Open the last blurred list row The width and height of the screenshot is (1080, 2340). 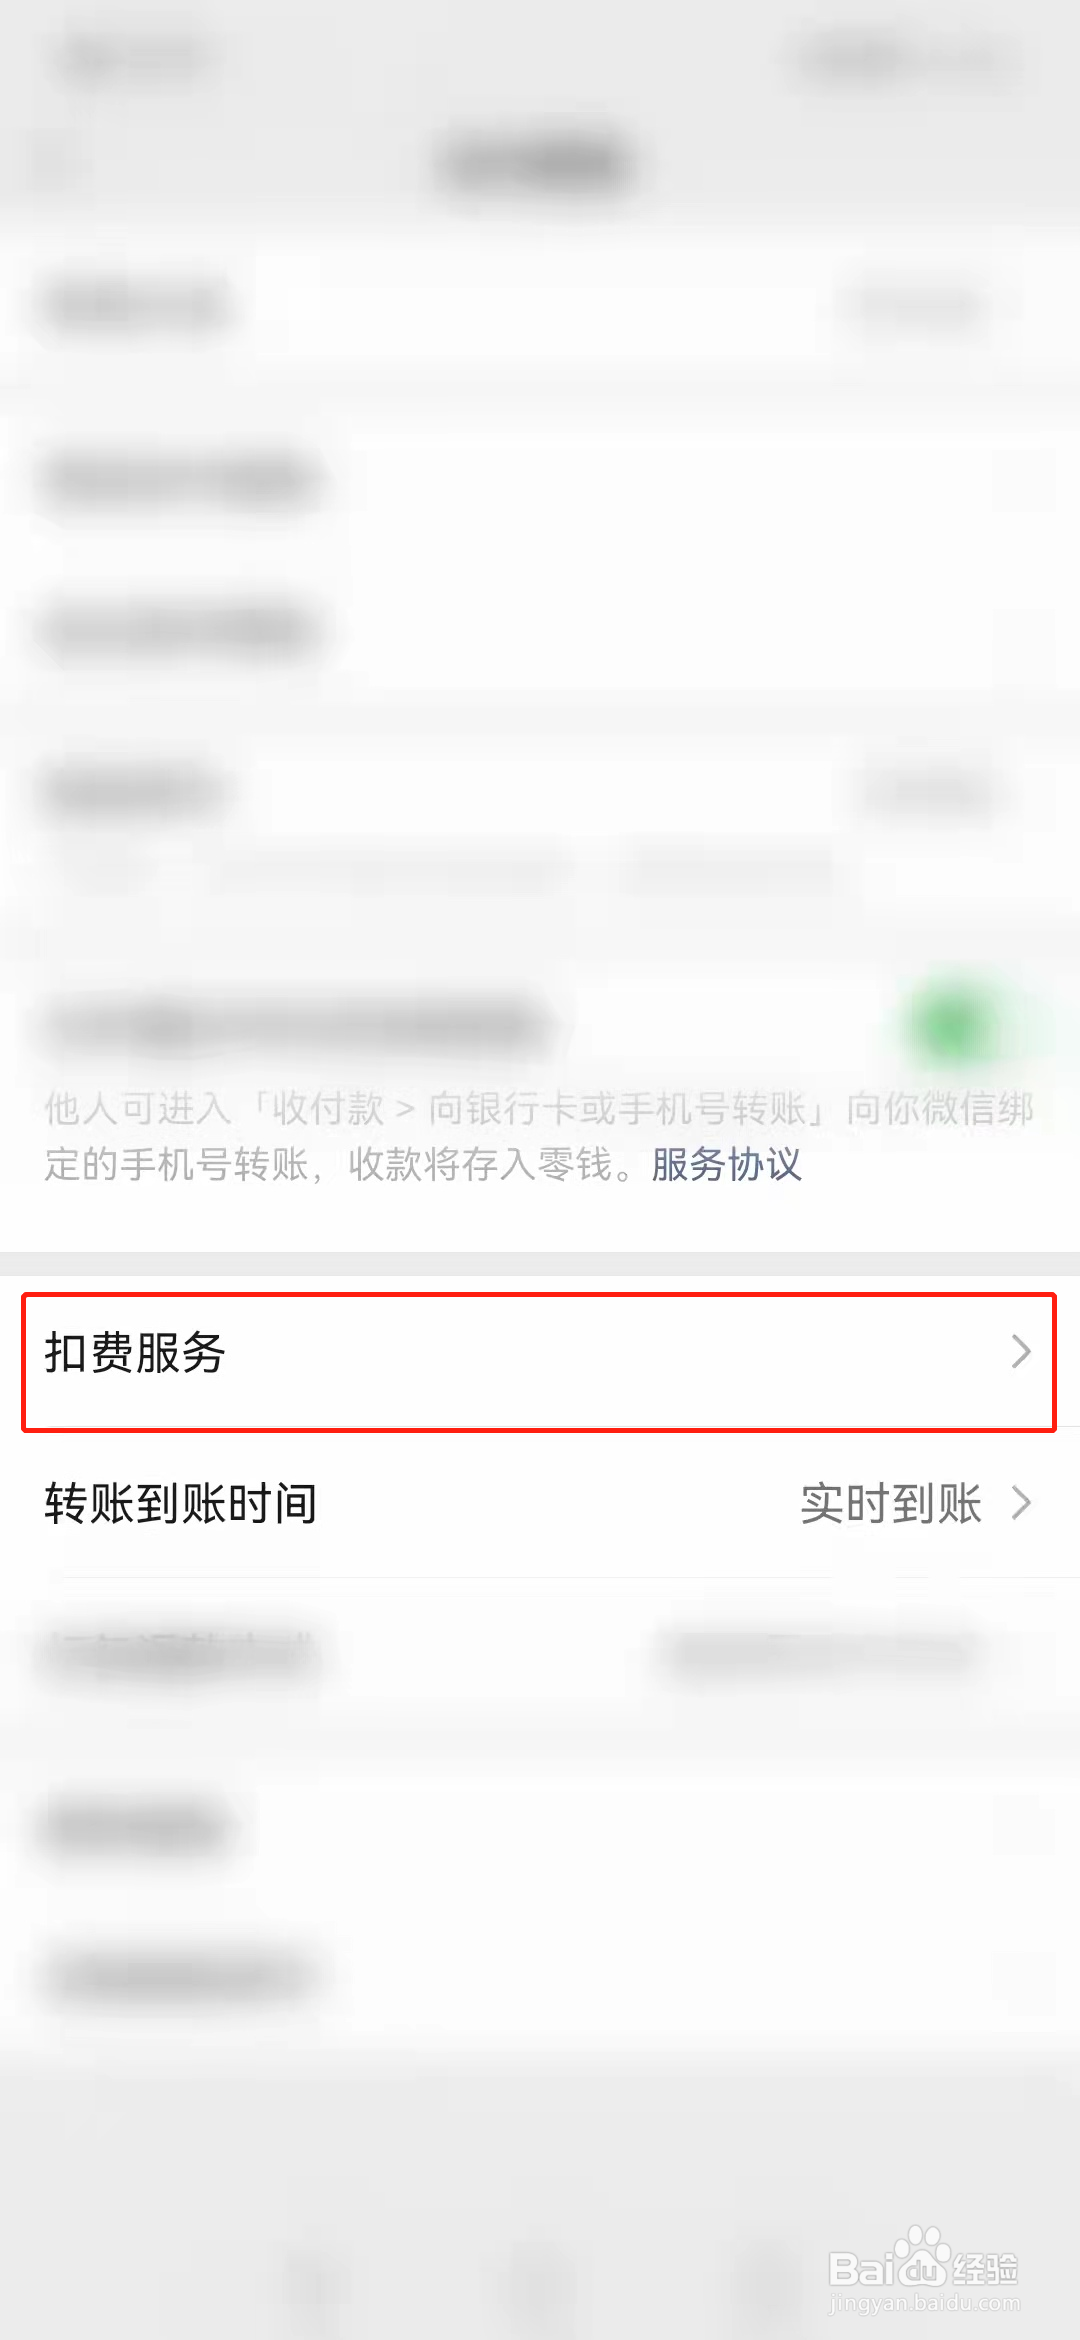tap(540, 1975)
